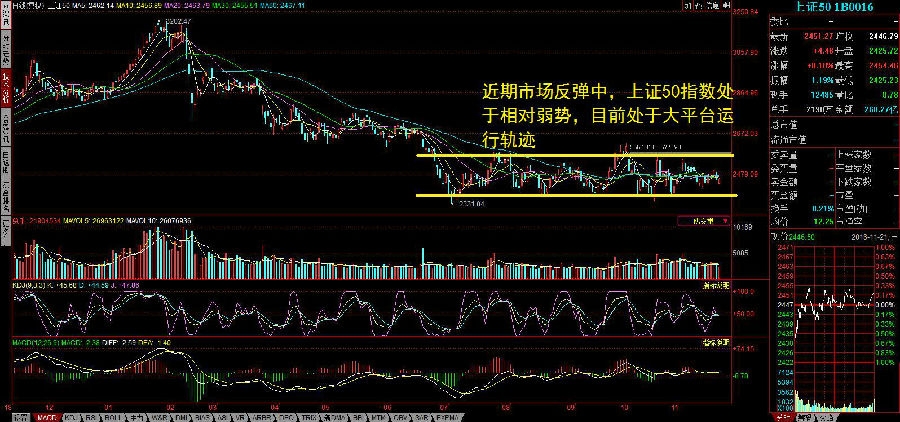Screen dimensions: 900x422
Task: Select the KDJ tab beside MACD
Action: tap(72, 417)
